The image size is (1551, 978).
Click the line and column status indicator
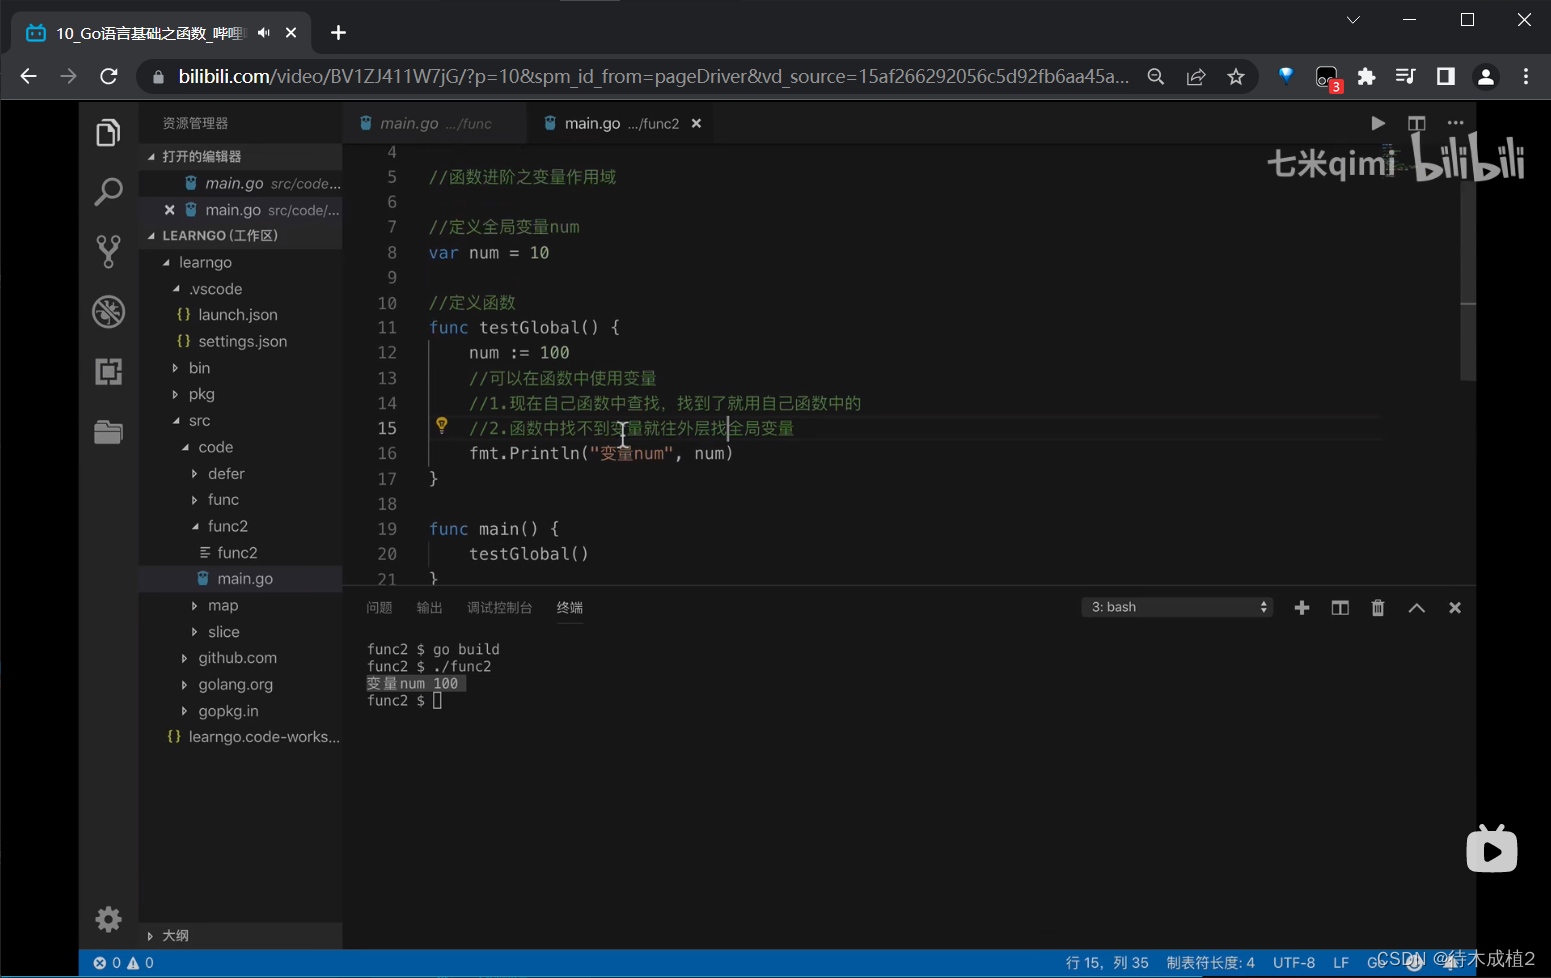point(1107,963)
